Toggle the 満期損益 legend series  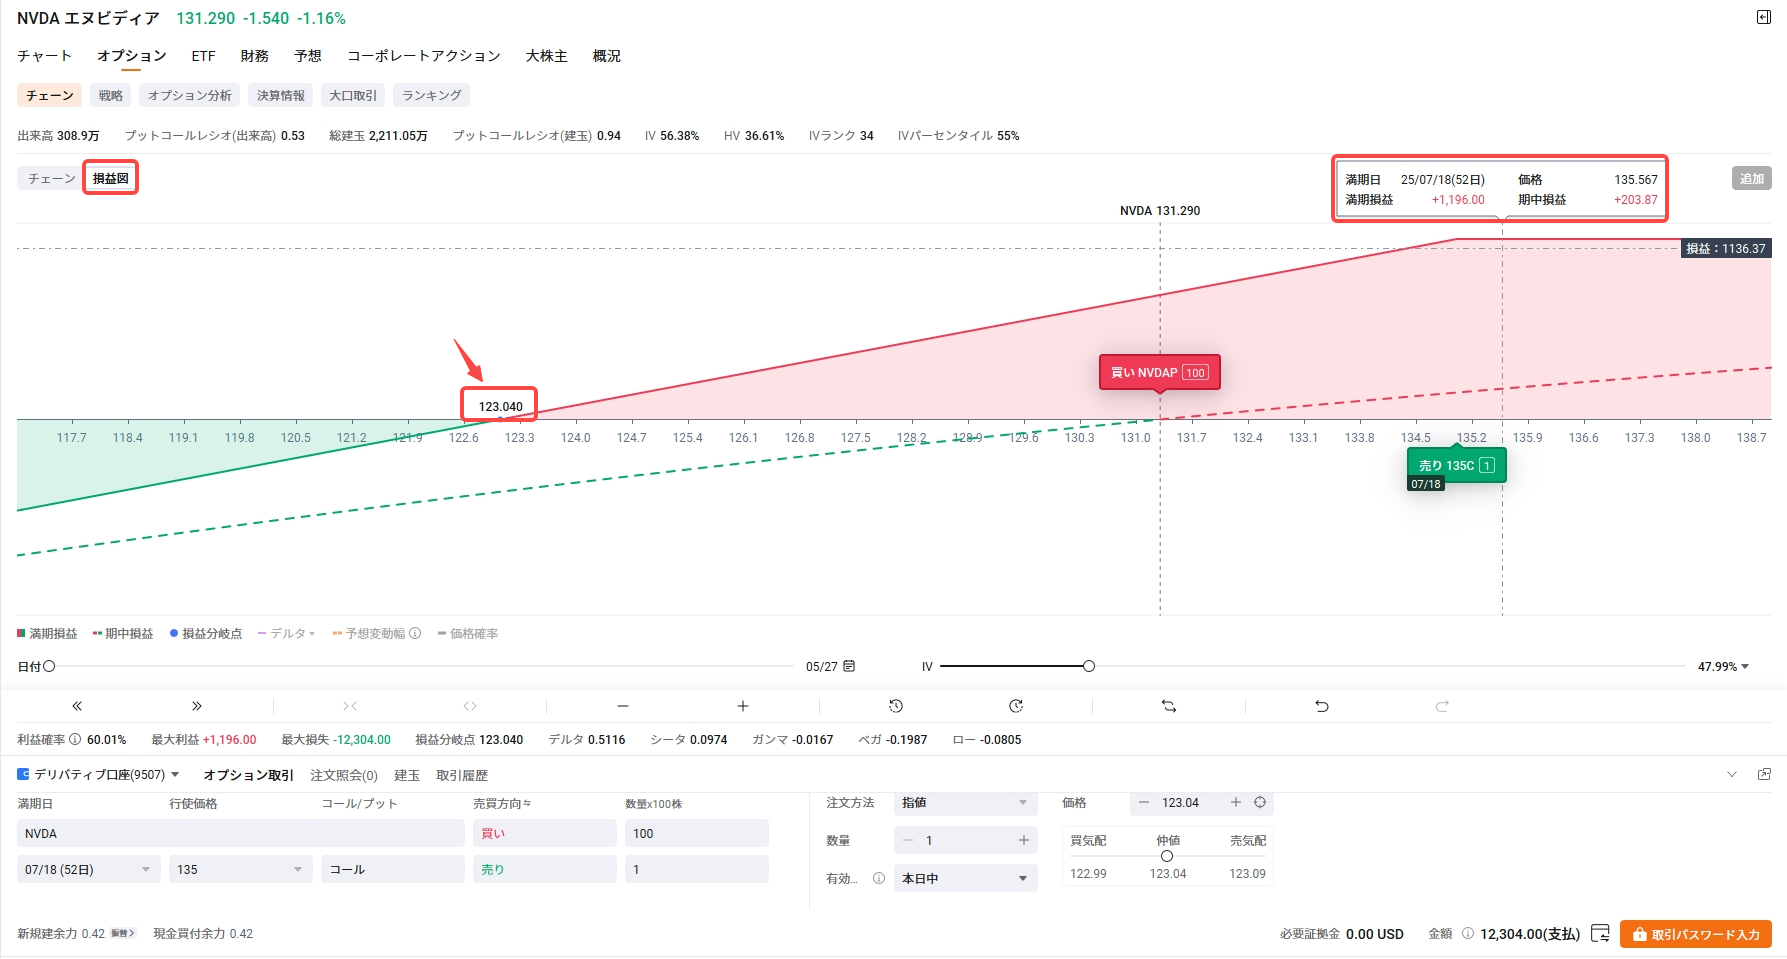tap(47, 634)
